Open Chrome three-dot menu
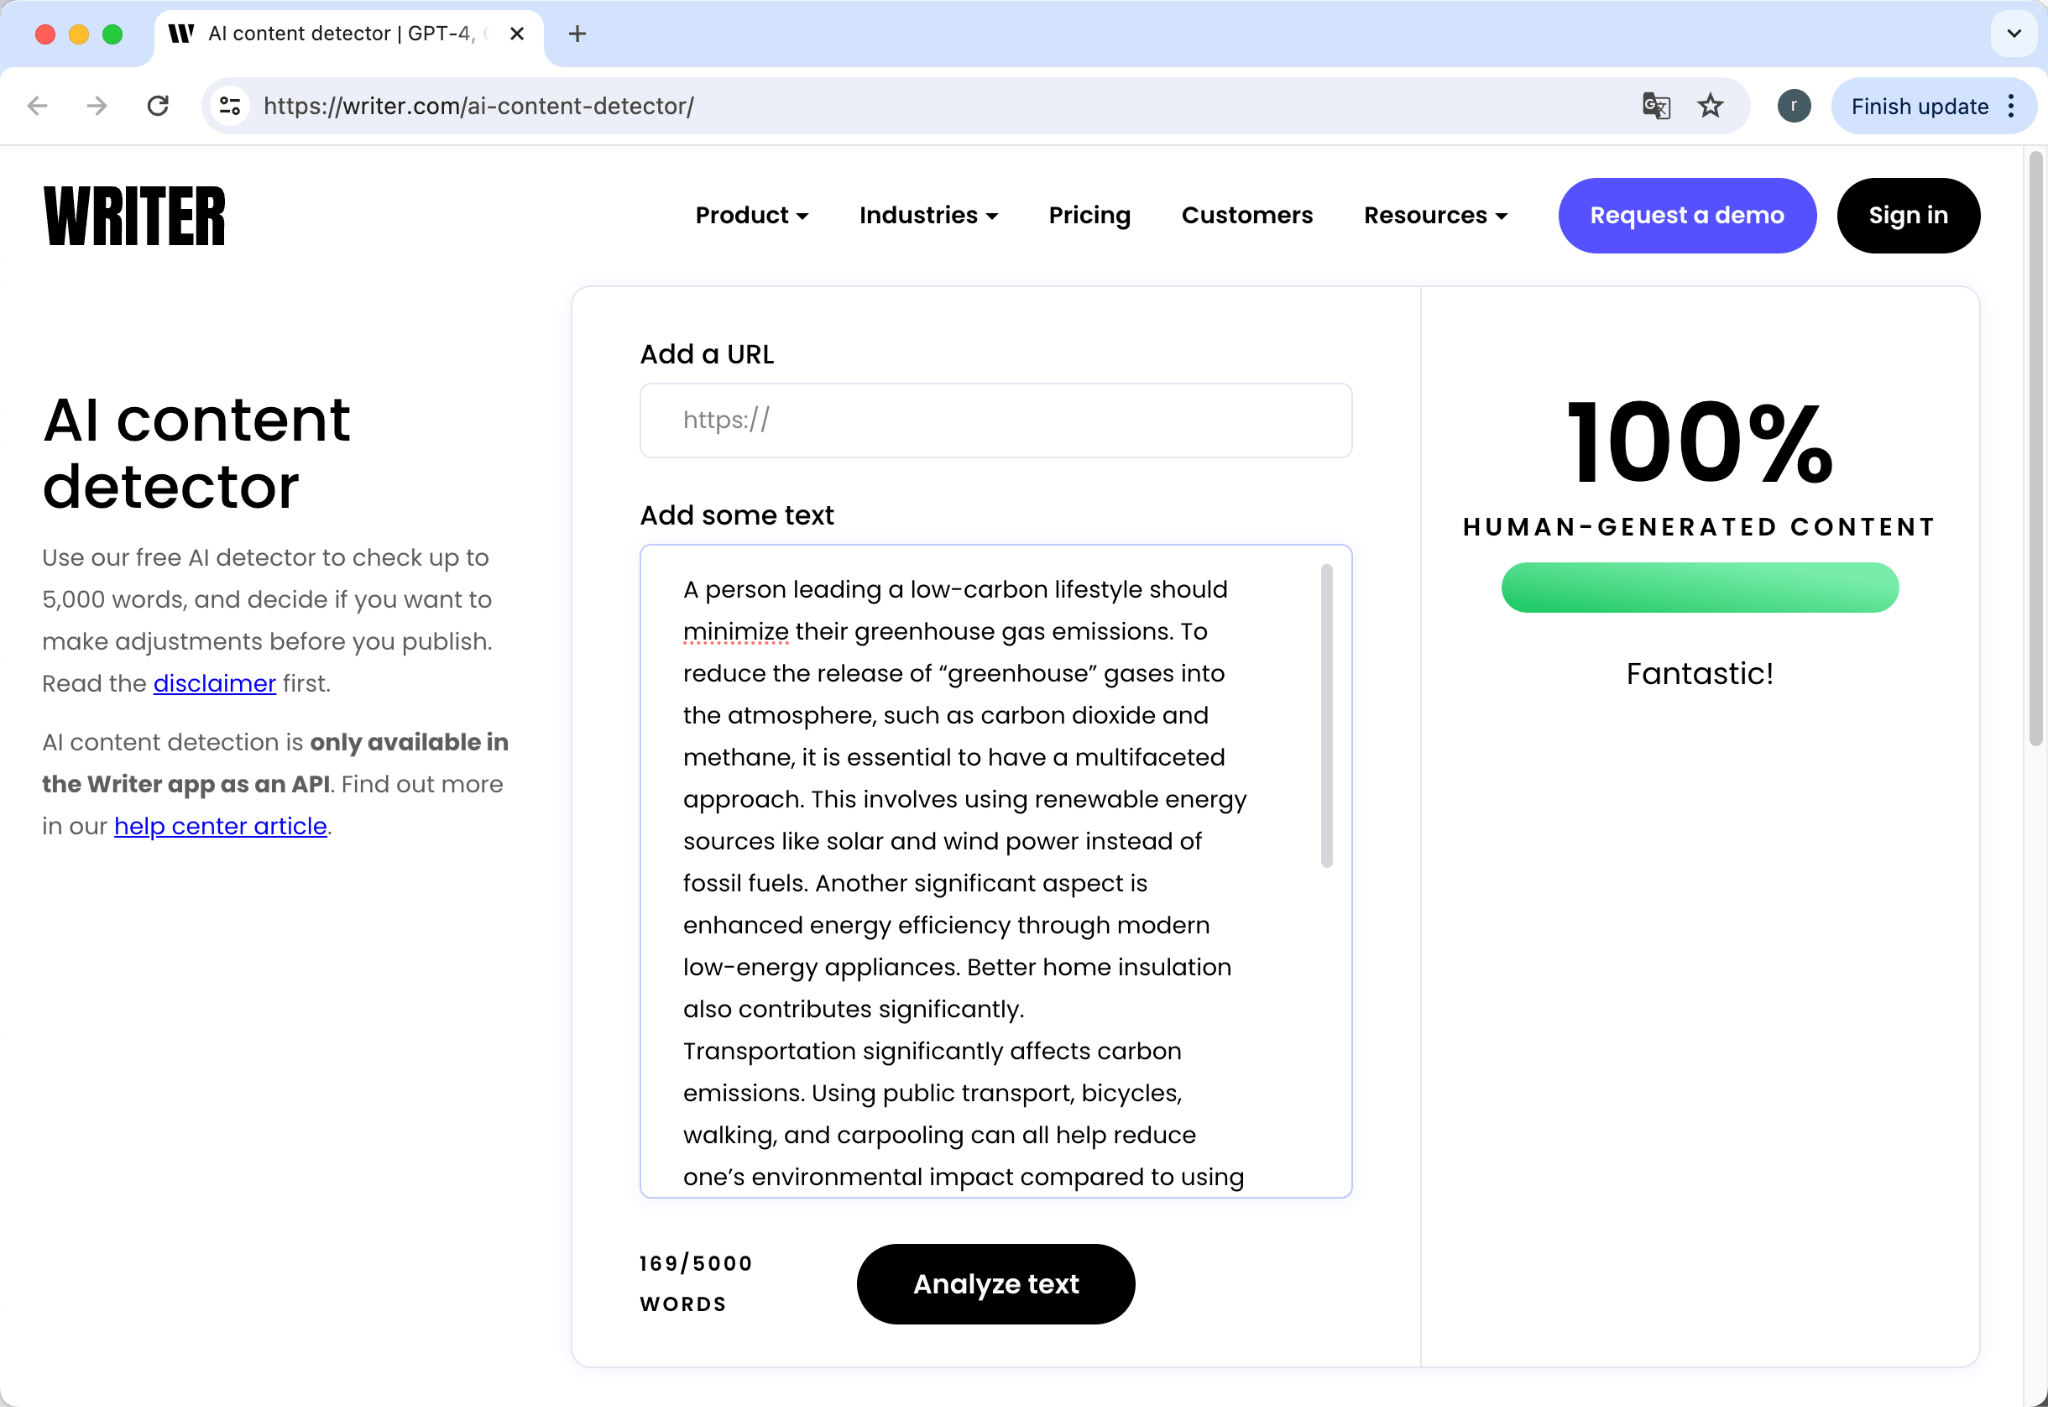 click(2011, 106)
